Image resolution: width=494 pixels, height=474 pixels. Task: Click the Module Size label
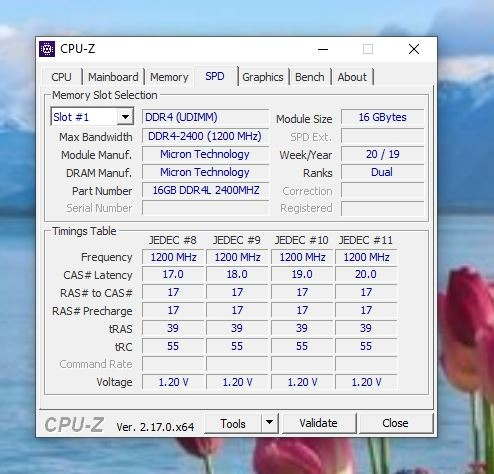pos(304,119)
